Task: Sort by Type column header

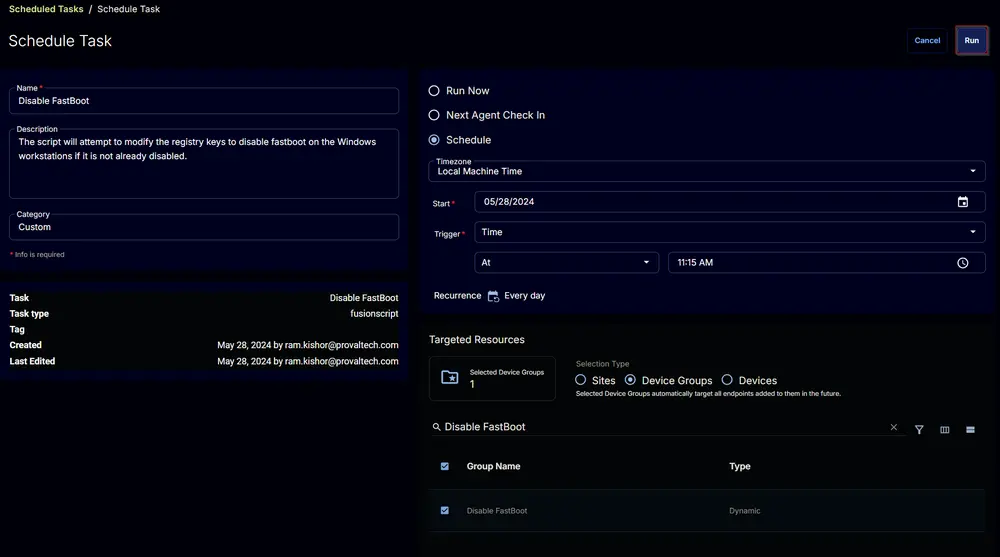Action: [x=740, y=466]
